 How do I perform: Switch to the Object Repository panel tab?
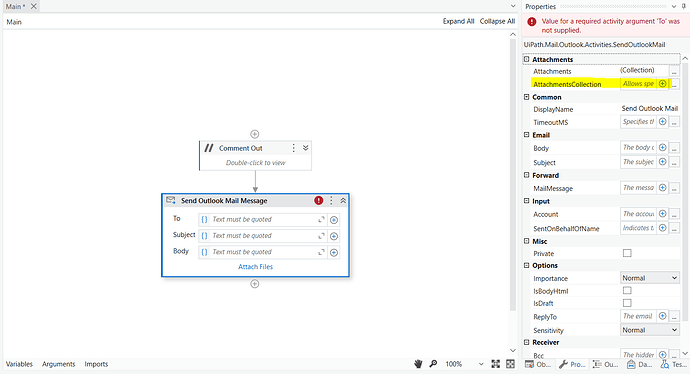(538, 364)
